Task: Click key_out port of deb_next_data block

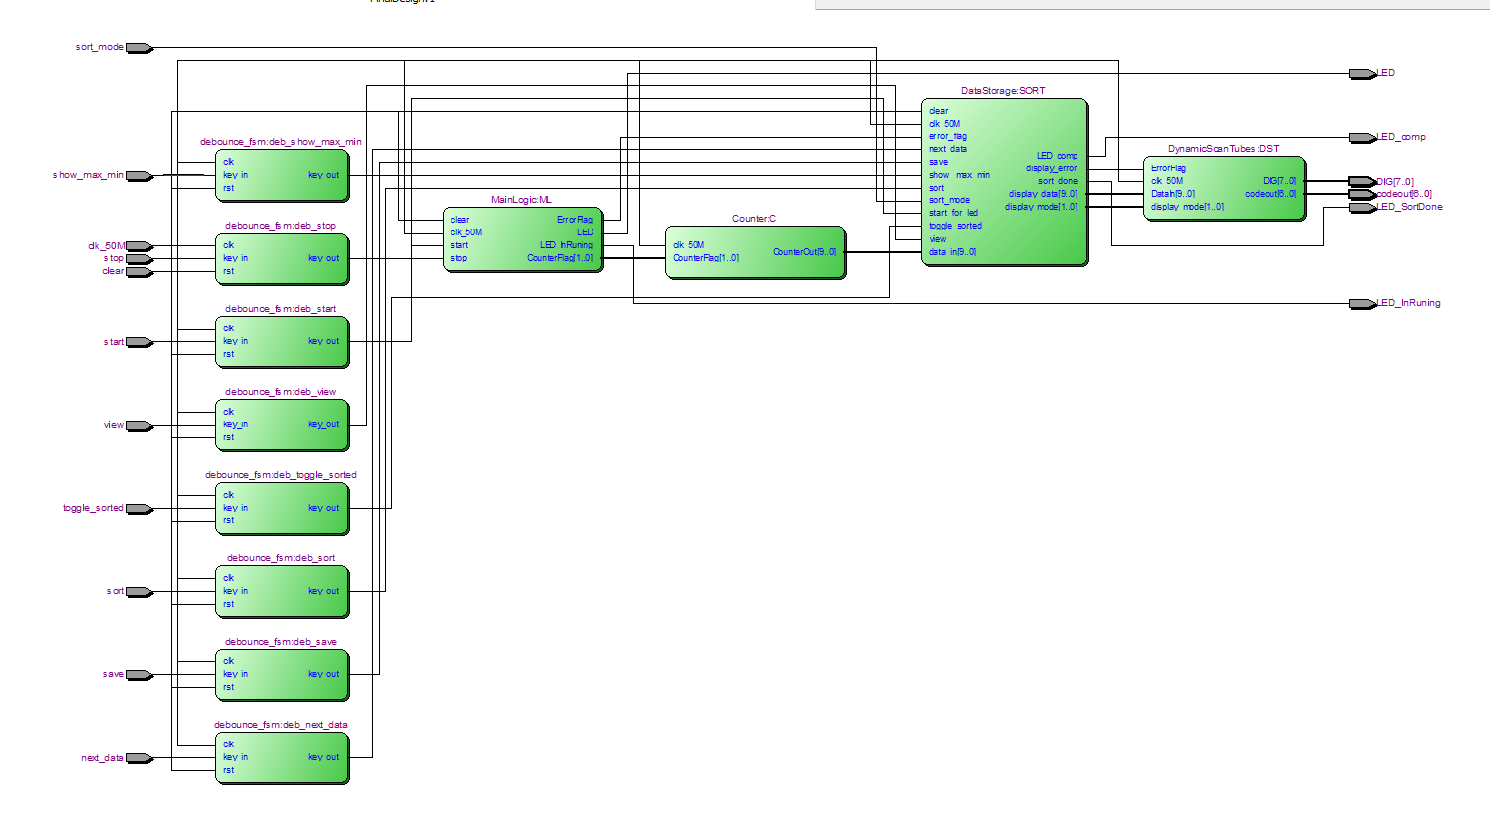Action: pyautogui.click(x=323, y=757)
